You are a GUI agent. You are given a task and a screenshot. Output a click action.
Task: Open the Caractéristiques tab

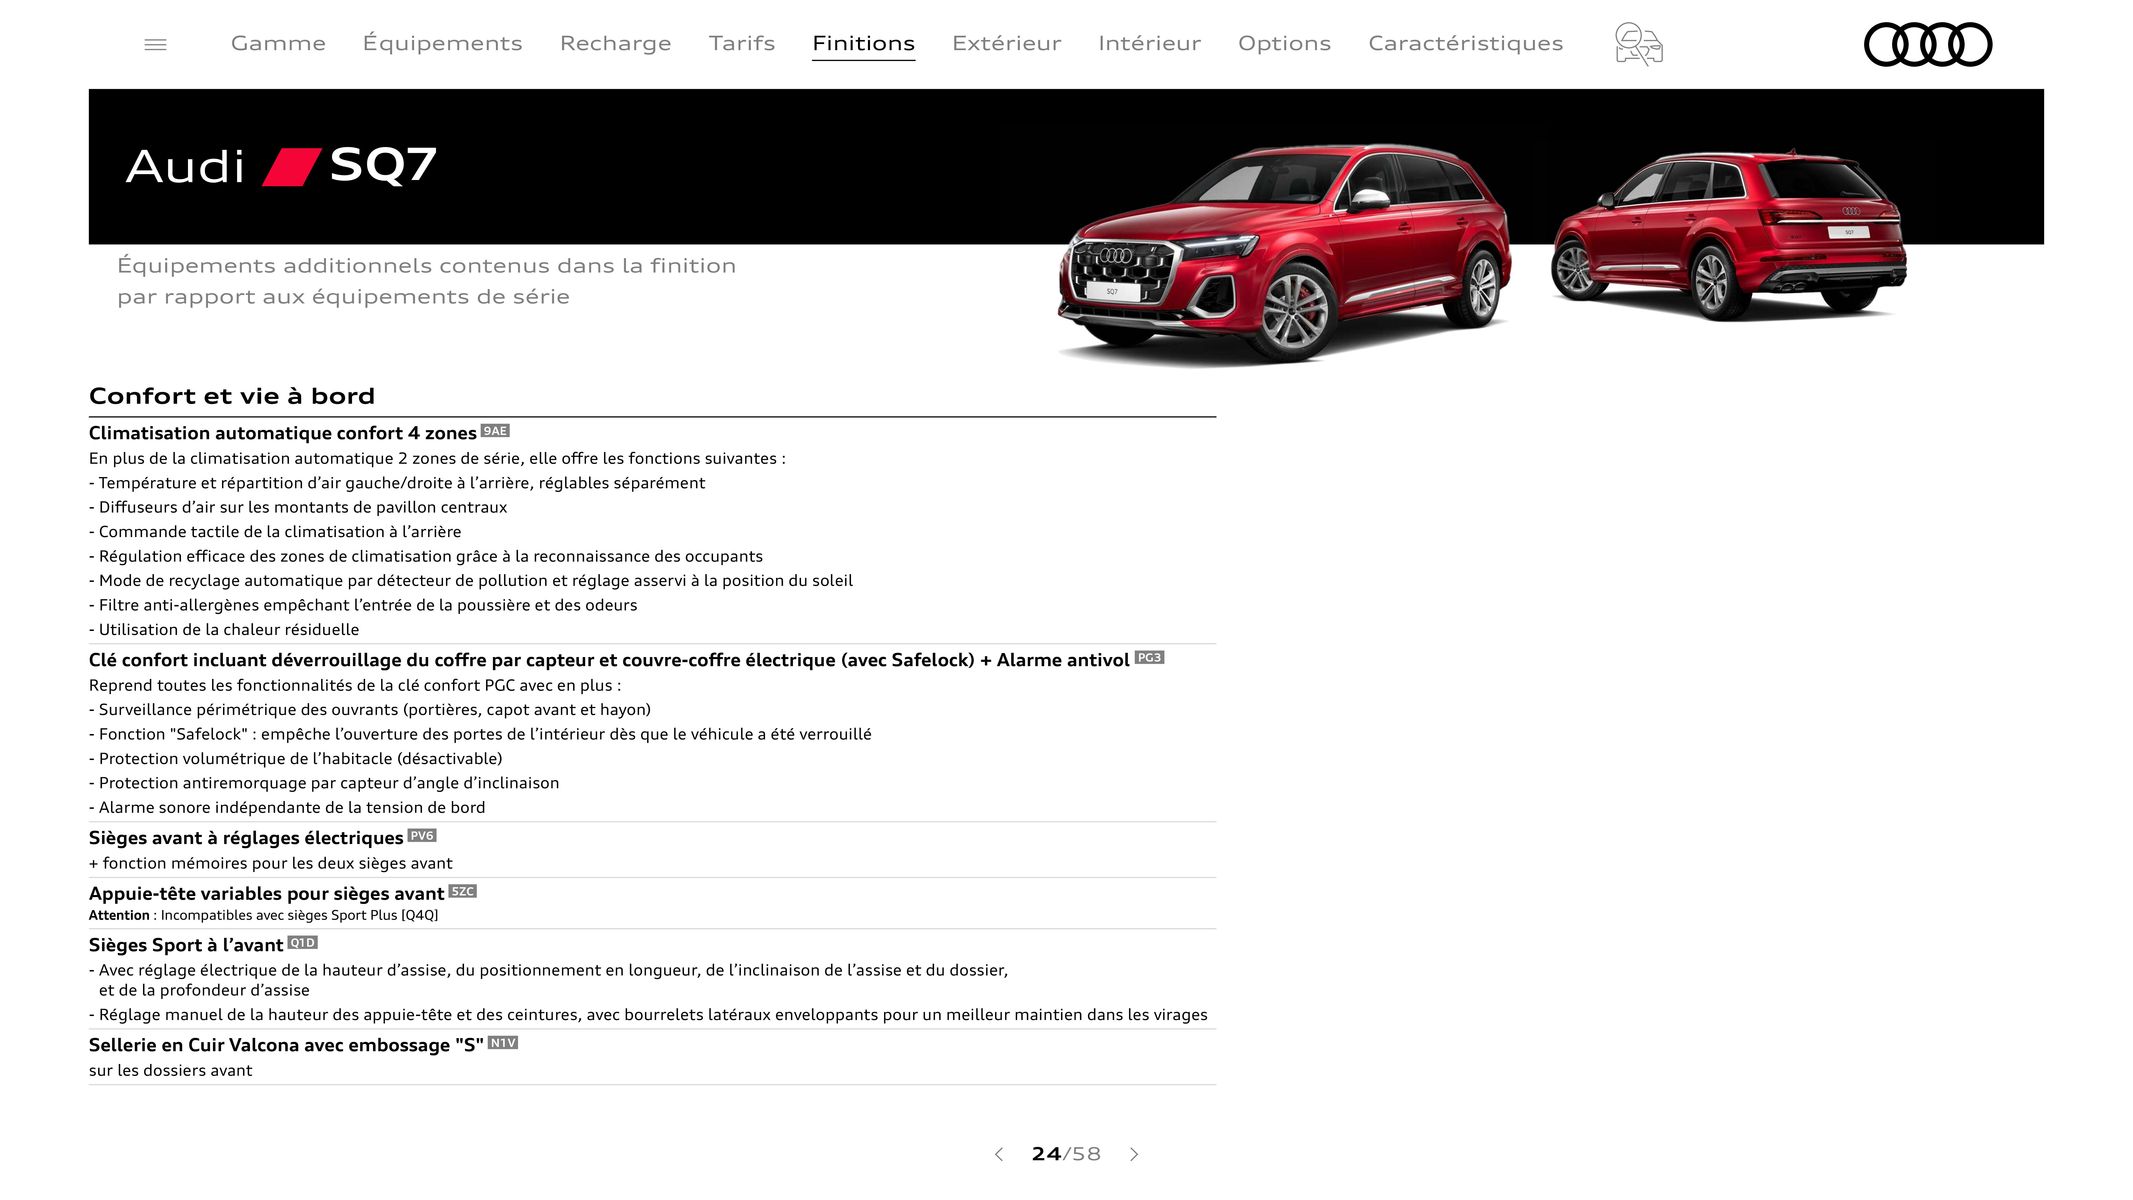pos(1465,43)
